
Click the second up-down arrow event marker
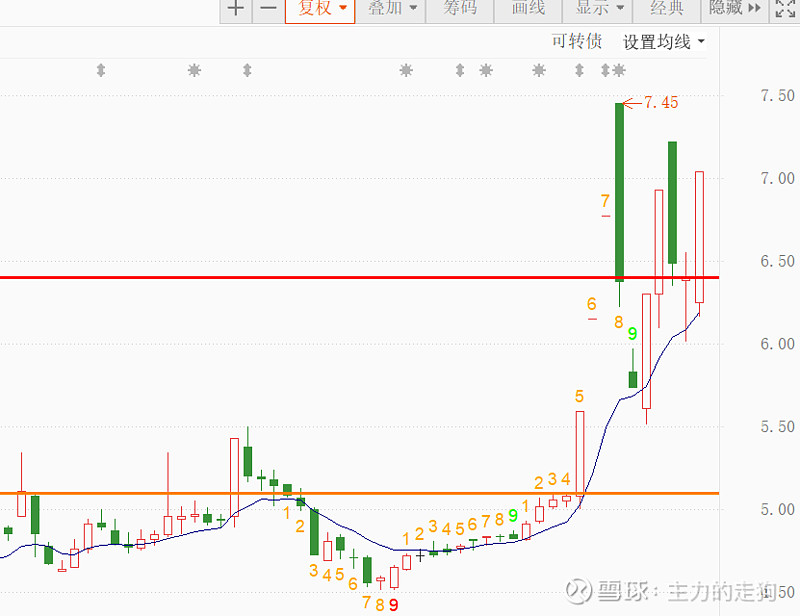247,70
